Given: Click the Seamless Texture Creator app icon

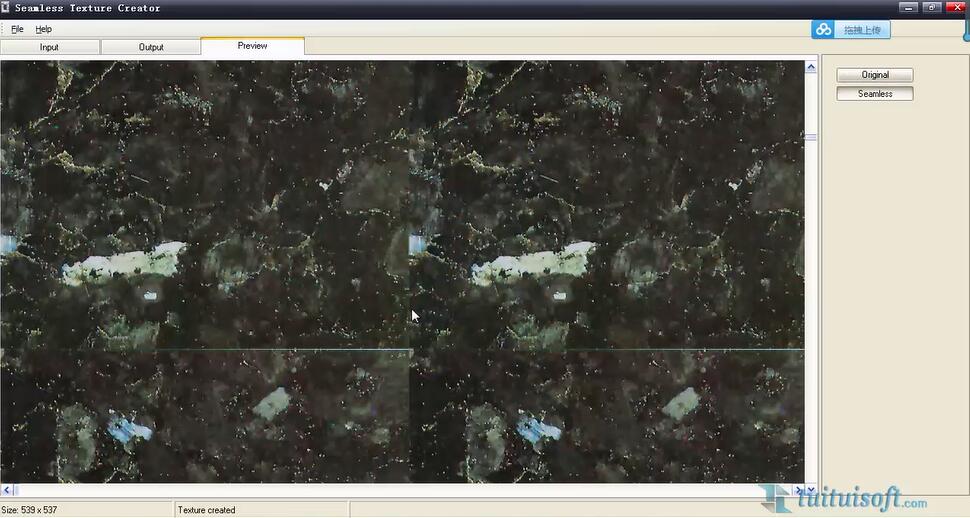Looking at the screenshot, I should (6, 7).
